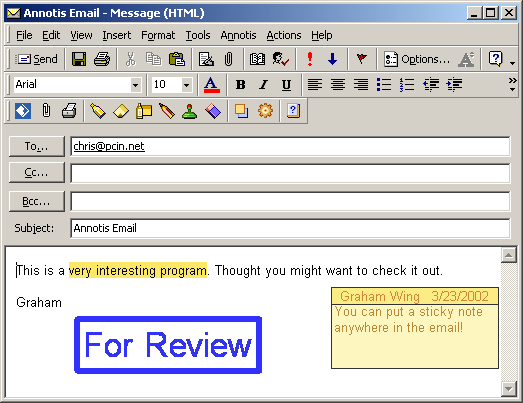The width and height of the screenshot is (523, 403).
Task: Select the eraser tool
Action: tap(213, 111)
